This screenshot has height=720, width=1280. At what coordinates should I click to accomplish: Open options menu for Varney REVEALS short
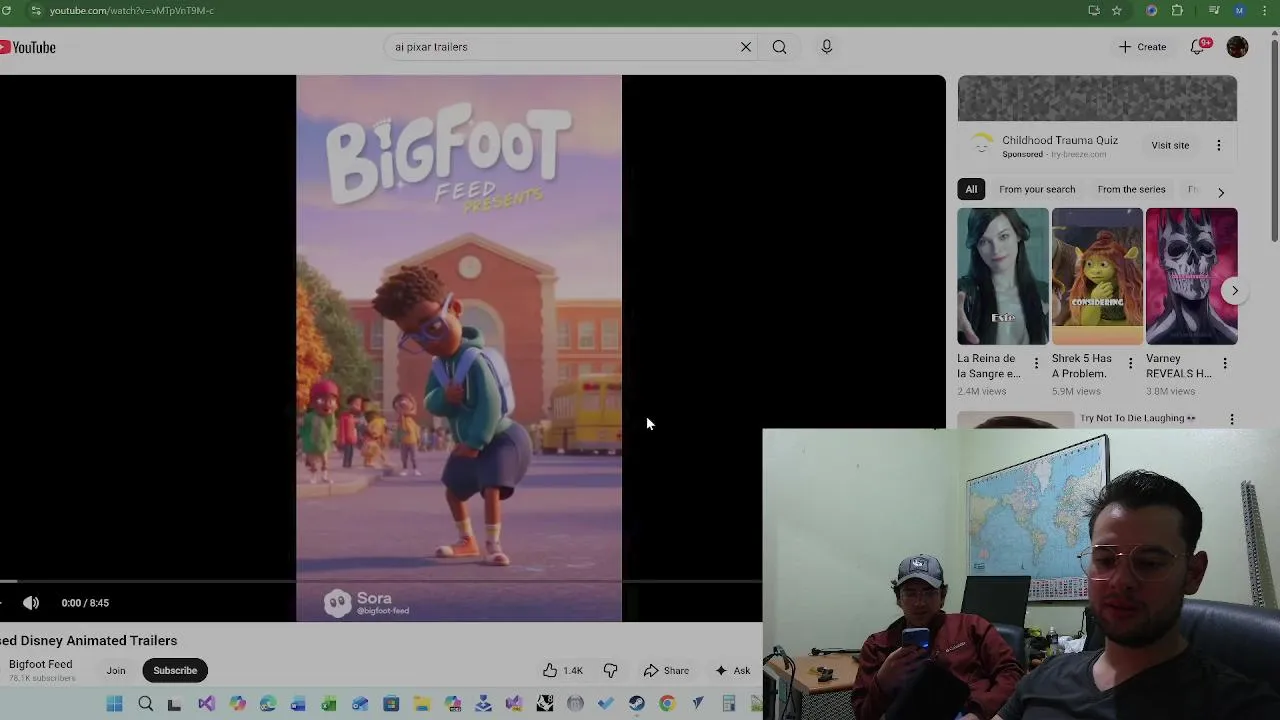coord(1225,363)
